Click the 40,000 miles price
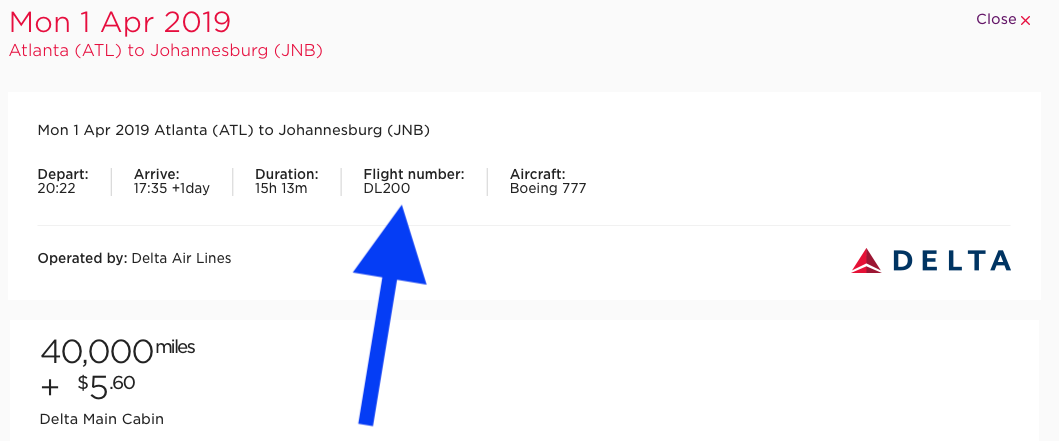Viewport: 1059px width, 441px height. [x=117, y=350]
